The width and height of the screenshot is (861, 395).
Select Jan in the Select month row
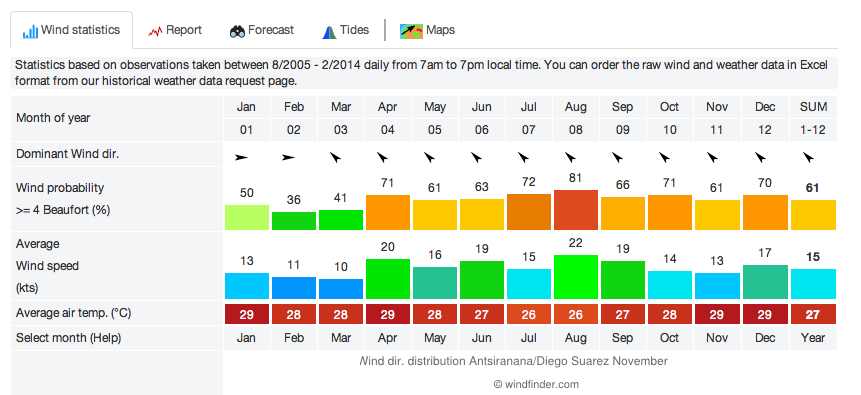pyautogui.click(x=246, y=338)
